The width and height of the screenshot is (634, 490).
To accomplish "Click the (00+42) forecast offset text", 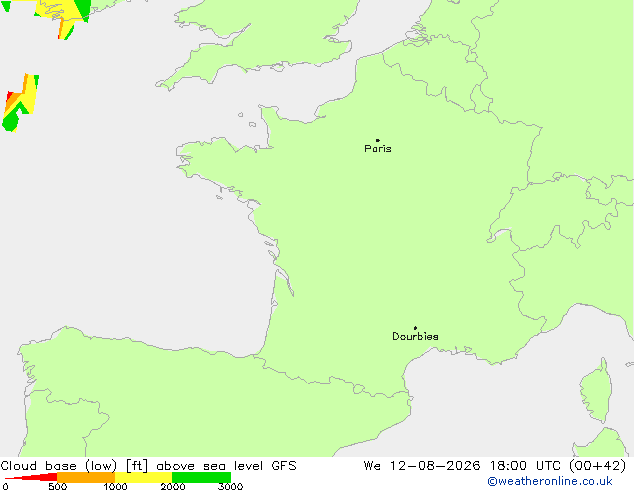I will coord(598,466).
